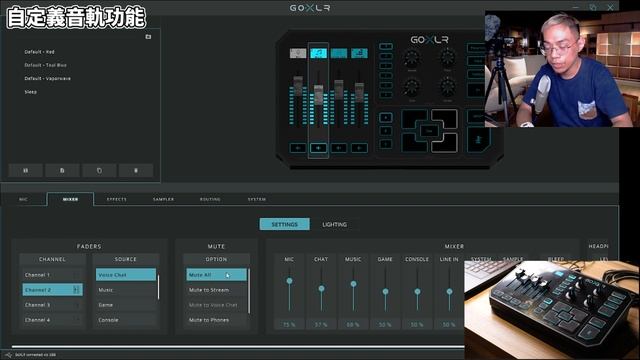Choose Mute to Stream option

(217, 290)
